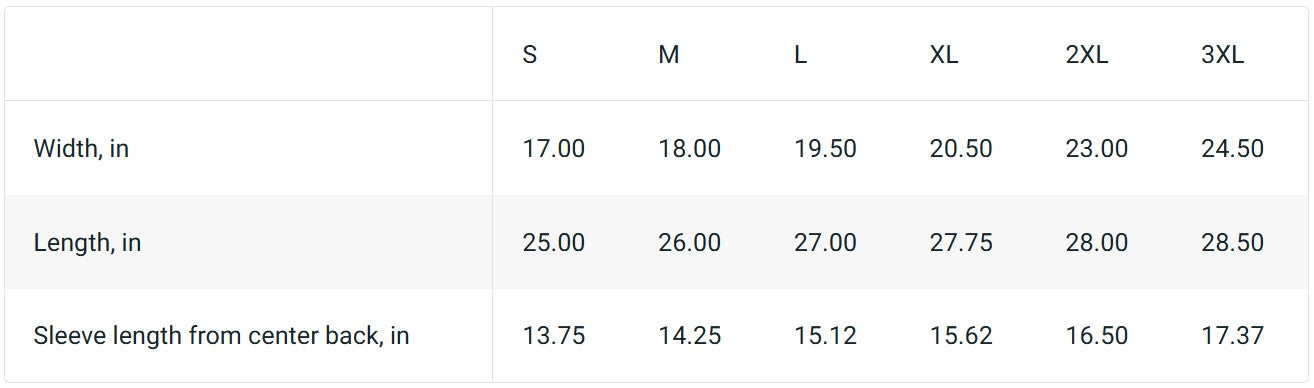Click the 'Width, in' row label
This screenshot has height=388, width=1314.
81,149
